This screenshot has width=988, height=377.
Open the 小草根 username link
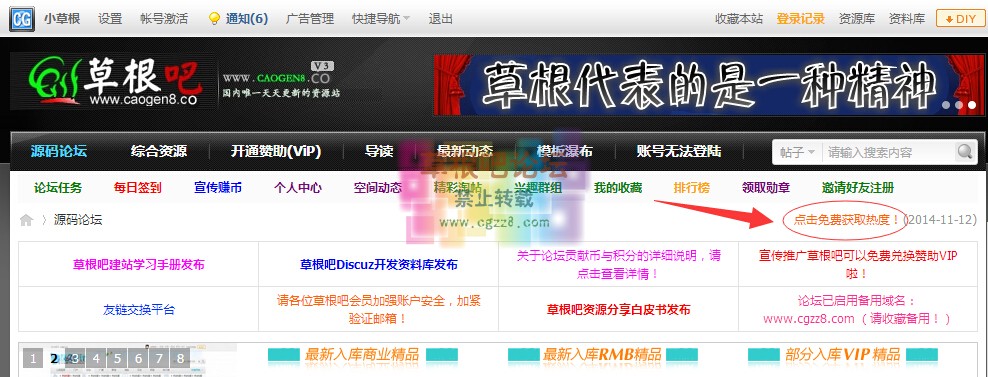(x=62, y=18)
